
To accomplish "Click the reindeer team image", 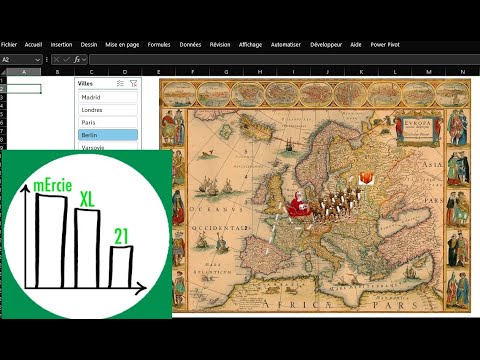I will tap(336, 204).
